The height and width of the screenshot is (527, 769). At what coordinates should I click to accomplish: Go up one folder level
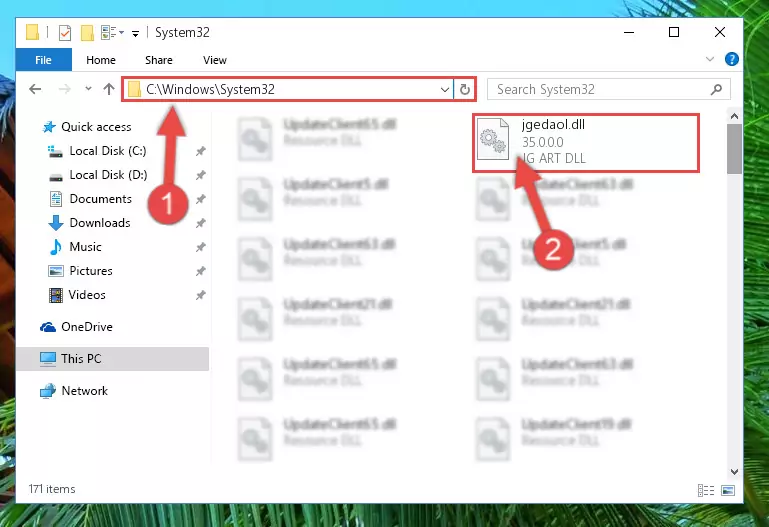(x=109, y=89)
